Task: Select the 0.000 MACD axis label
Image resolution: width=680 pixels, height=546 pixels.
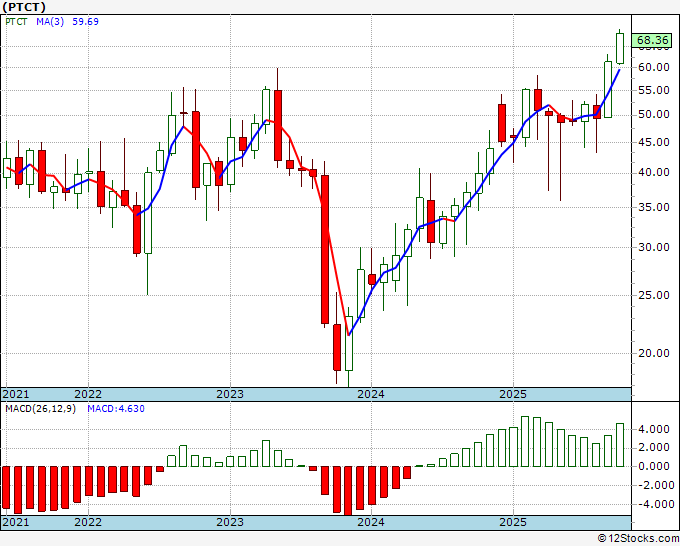Action: tap(656, 467)
